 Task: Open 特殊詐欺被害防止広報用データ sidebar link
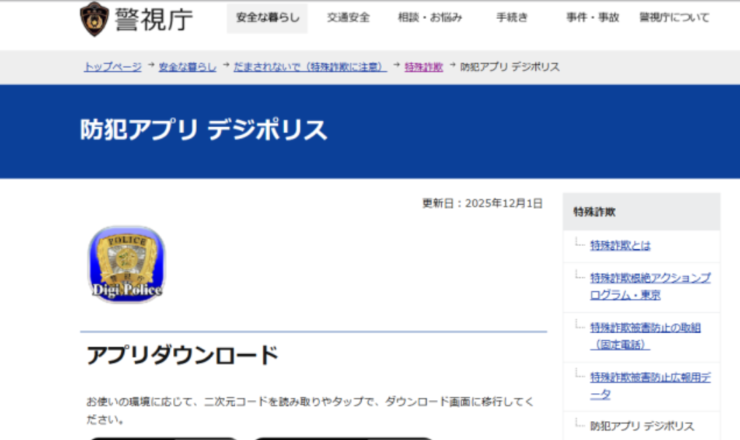click(x=650, y=385)
